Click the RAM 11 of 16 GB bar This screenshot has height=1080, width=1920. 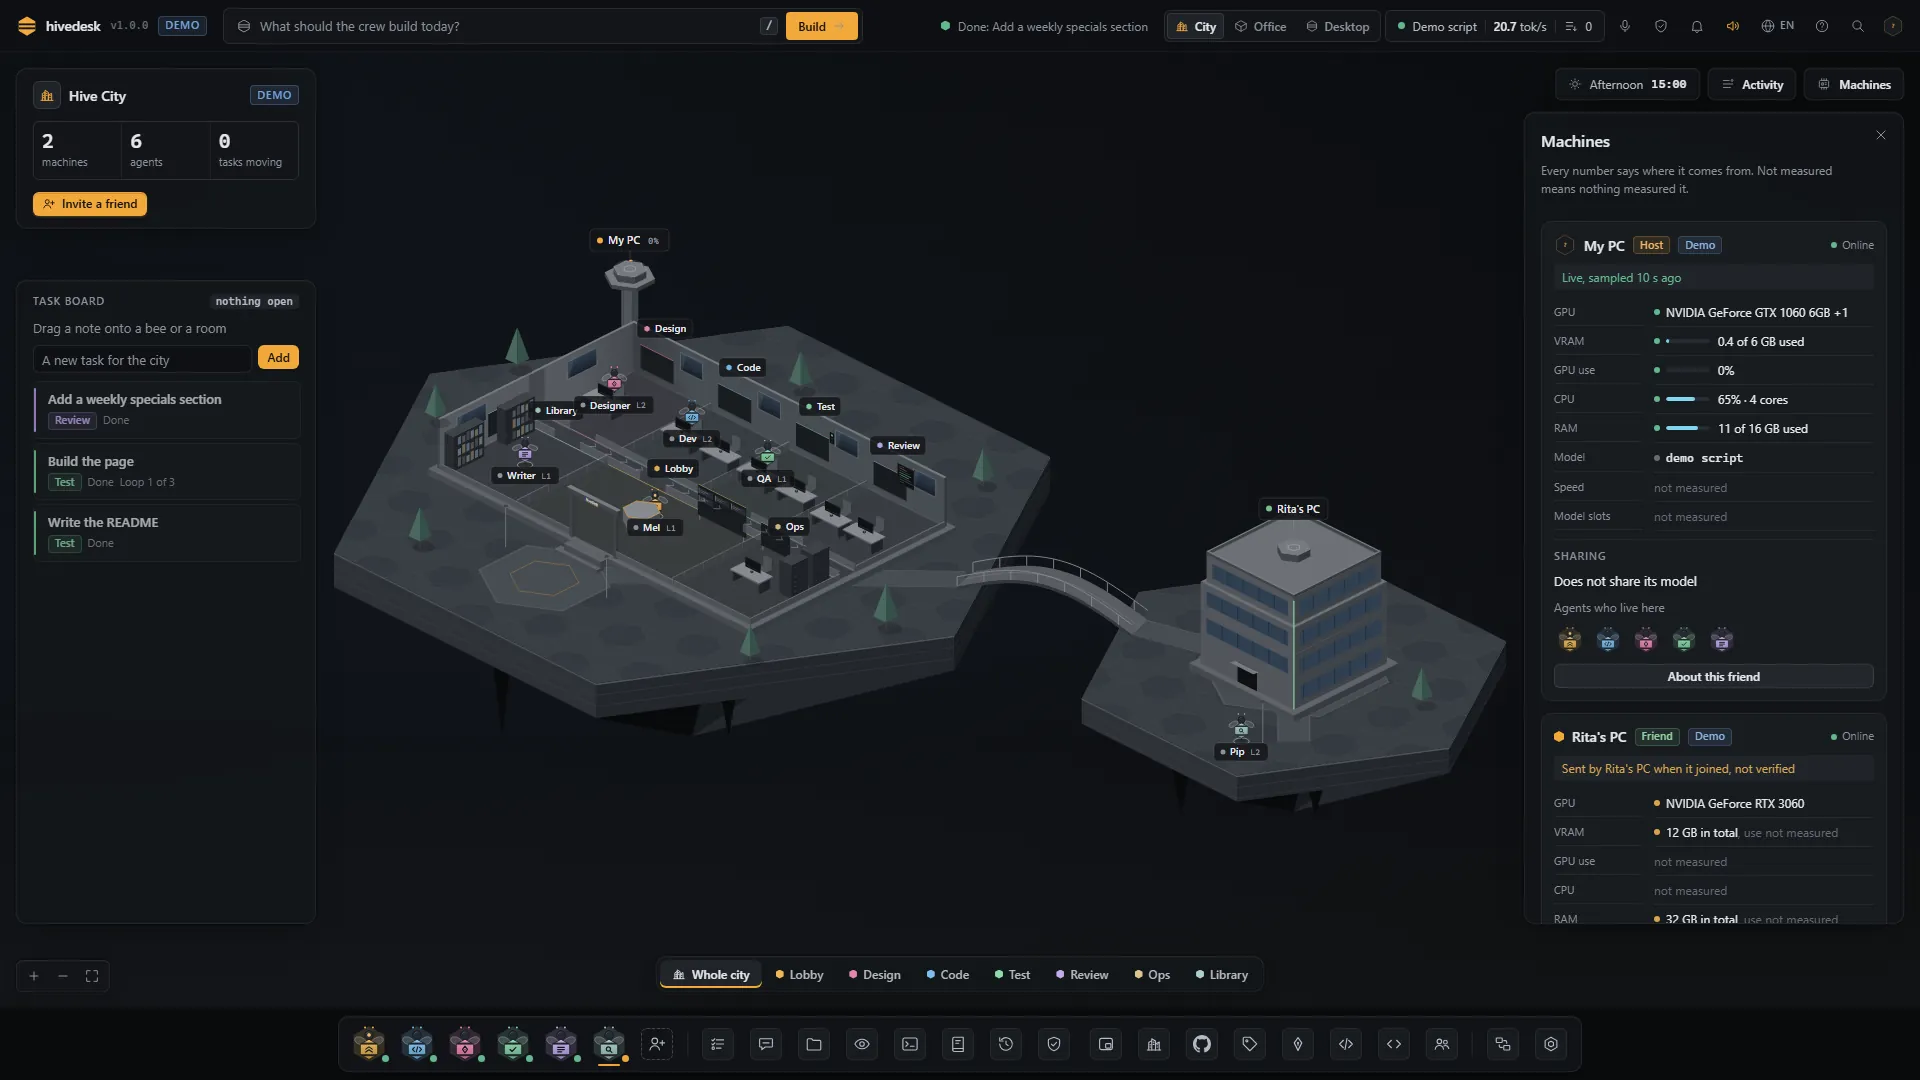(x=1686, y=429)
